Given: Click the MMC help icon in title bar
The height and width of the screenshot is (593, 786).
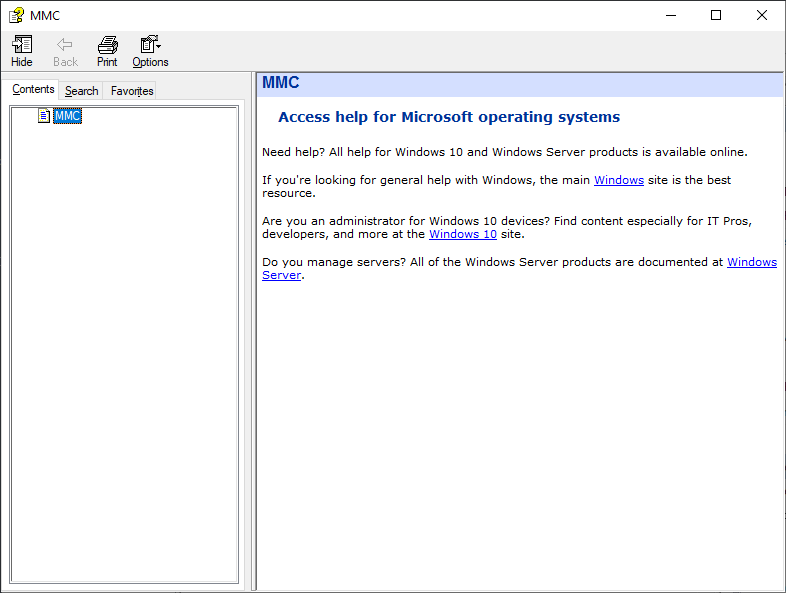Looking at the screenshot, I should (x=16, y=16).
